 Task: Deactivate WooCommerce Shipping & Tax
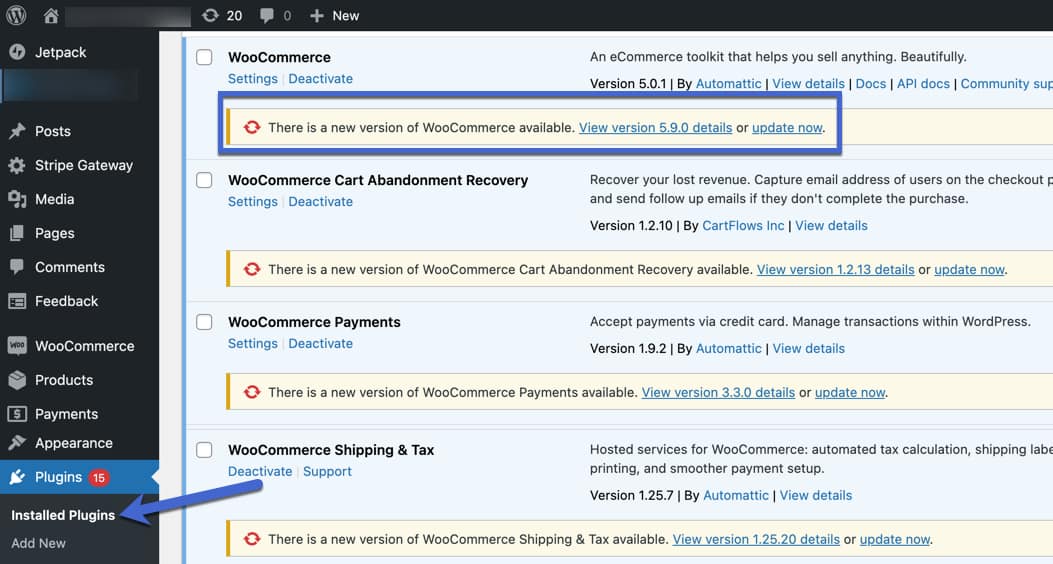260,471
